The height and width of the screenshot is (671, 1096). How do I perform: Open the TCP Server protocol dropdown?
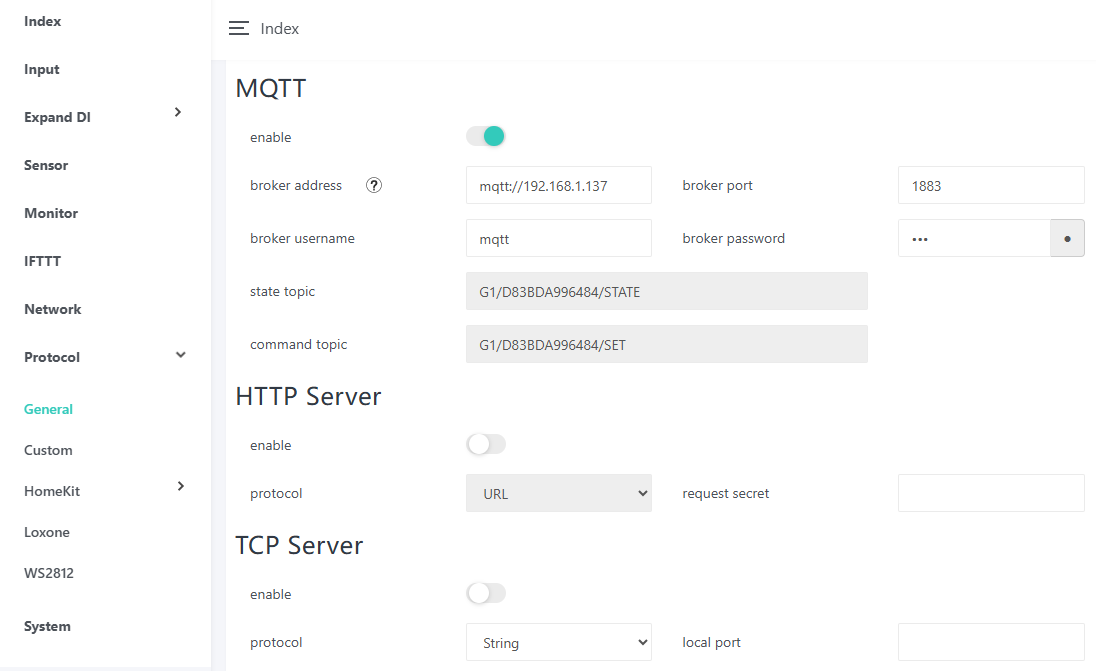point(558,642)
